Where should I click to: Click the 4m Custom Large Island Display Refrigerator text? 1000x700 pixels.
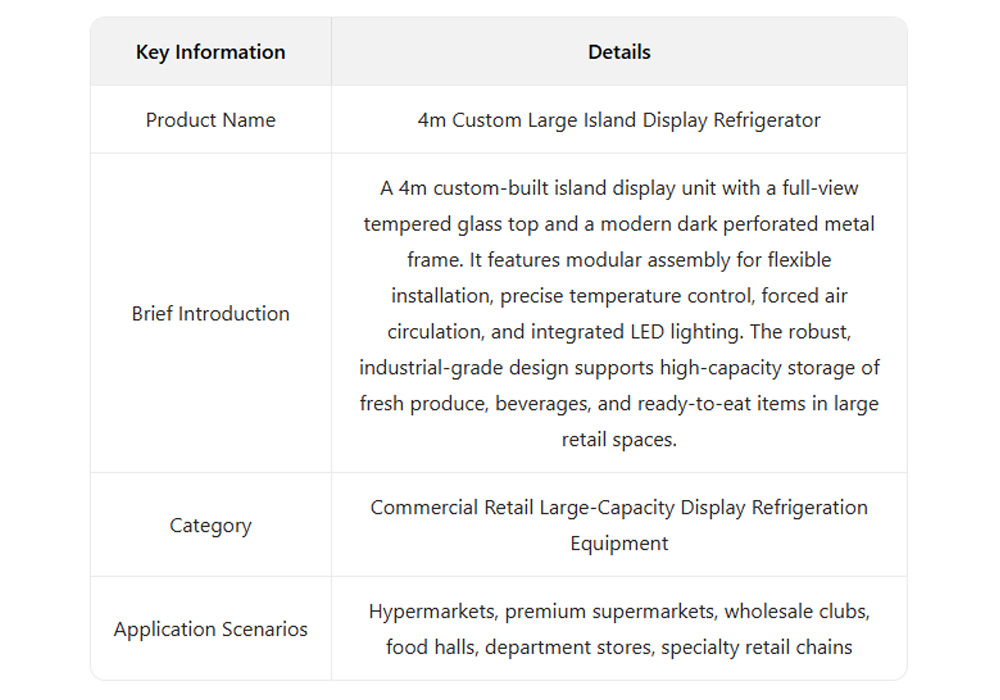pyautogui.click(x=619, y=120)
